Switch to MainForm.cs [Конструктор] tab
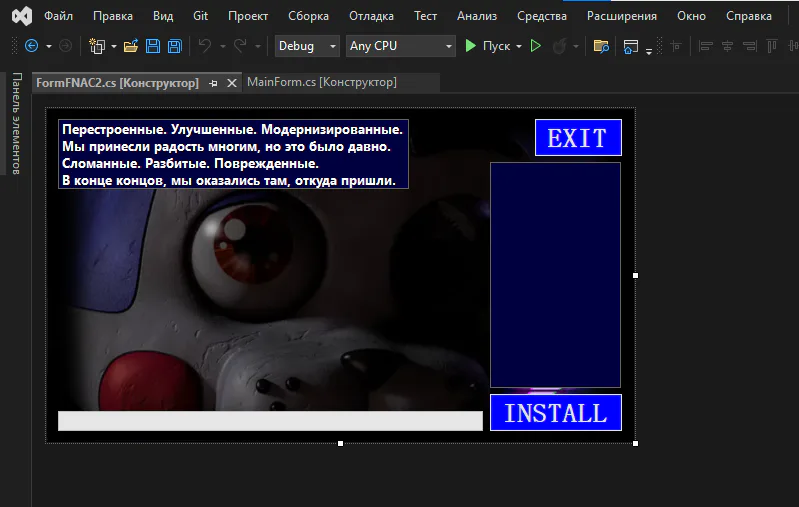799x507 pixels. click(x=322, y=82)
